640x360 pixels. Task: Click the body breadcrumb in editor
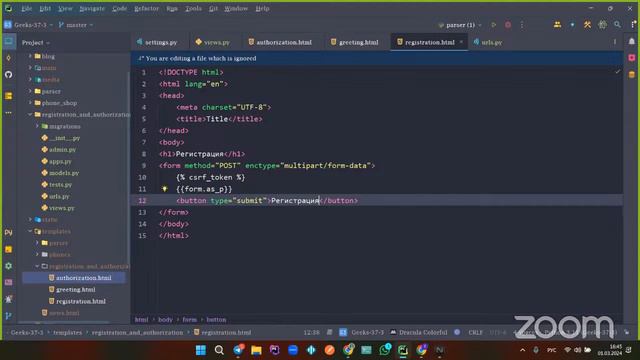(165, 320)
